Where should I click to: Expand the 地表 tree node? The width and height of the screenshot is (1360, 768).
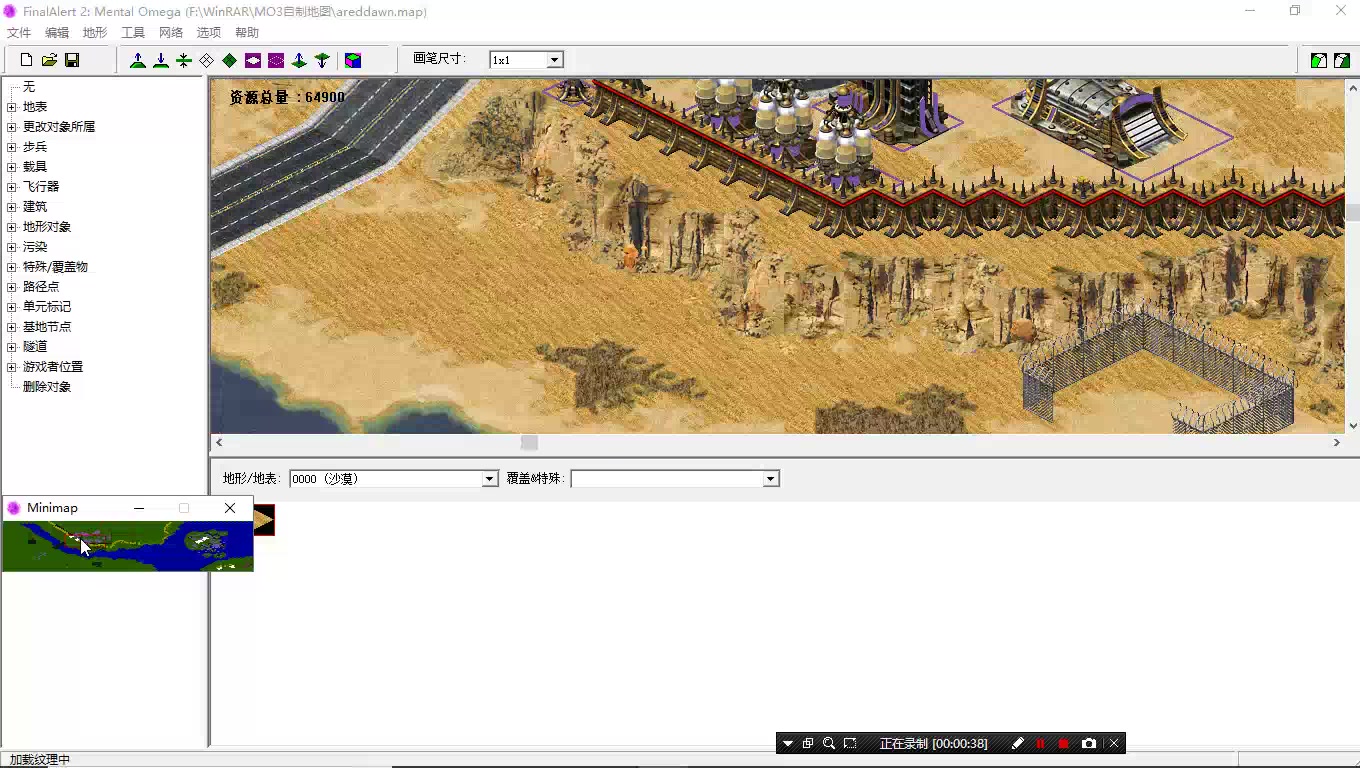click(12, 107)
